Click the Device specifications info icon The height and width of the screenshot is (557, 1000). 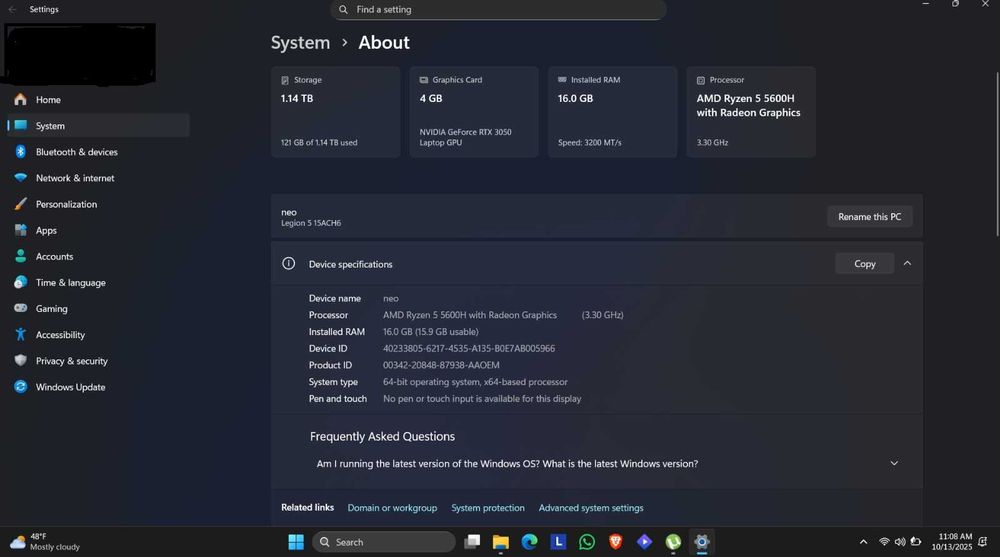(288, 264)
